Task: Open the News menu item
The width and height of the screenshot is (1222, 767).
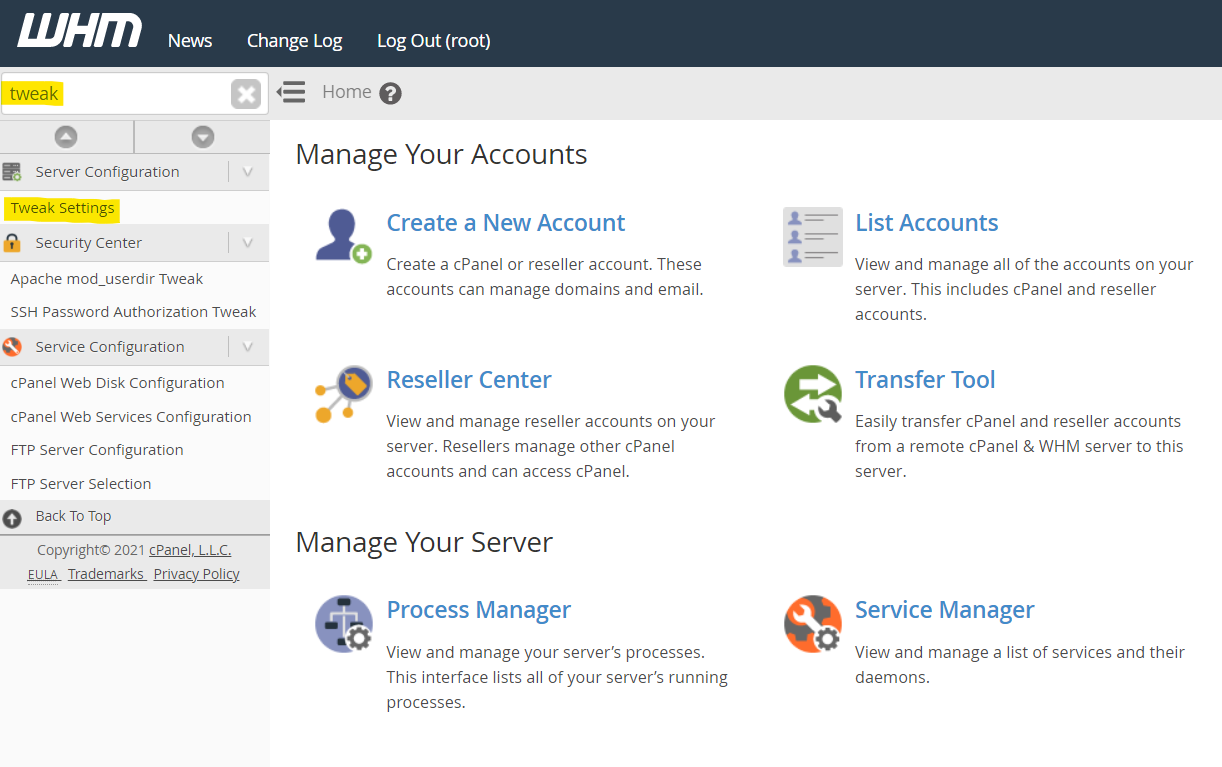Action: (190, 41)
